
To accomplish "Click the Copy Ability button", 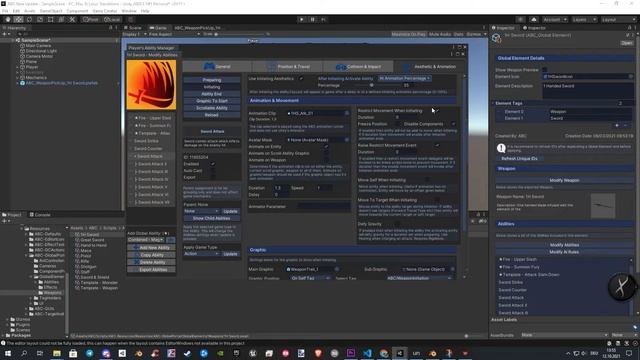I will click(151, 255).
